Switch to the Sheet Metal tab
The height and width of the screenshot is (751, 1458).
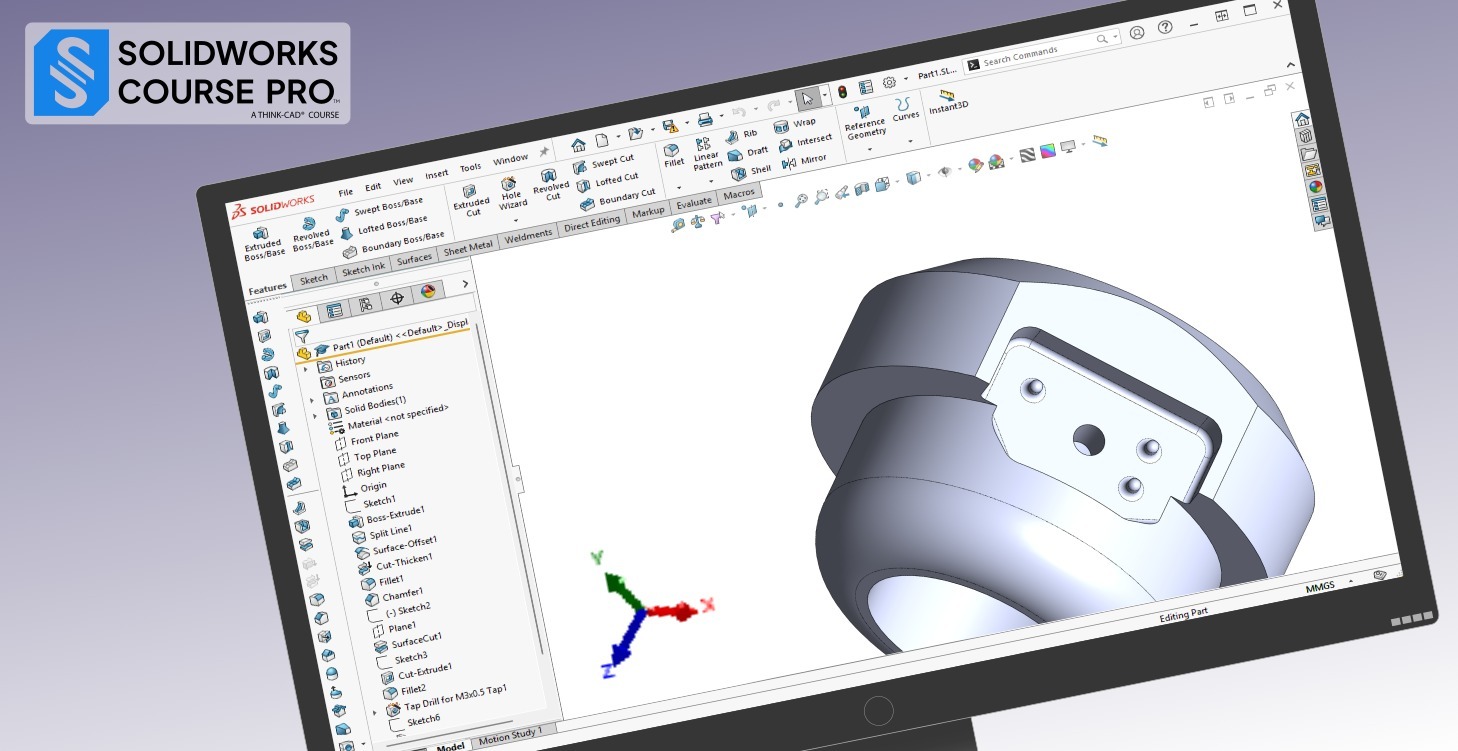click(468, 248)
